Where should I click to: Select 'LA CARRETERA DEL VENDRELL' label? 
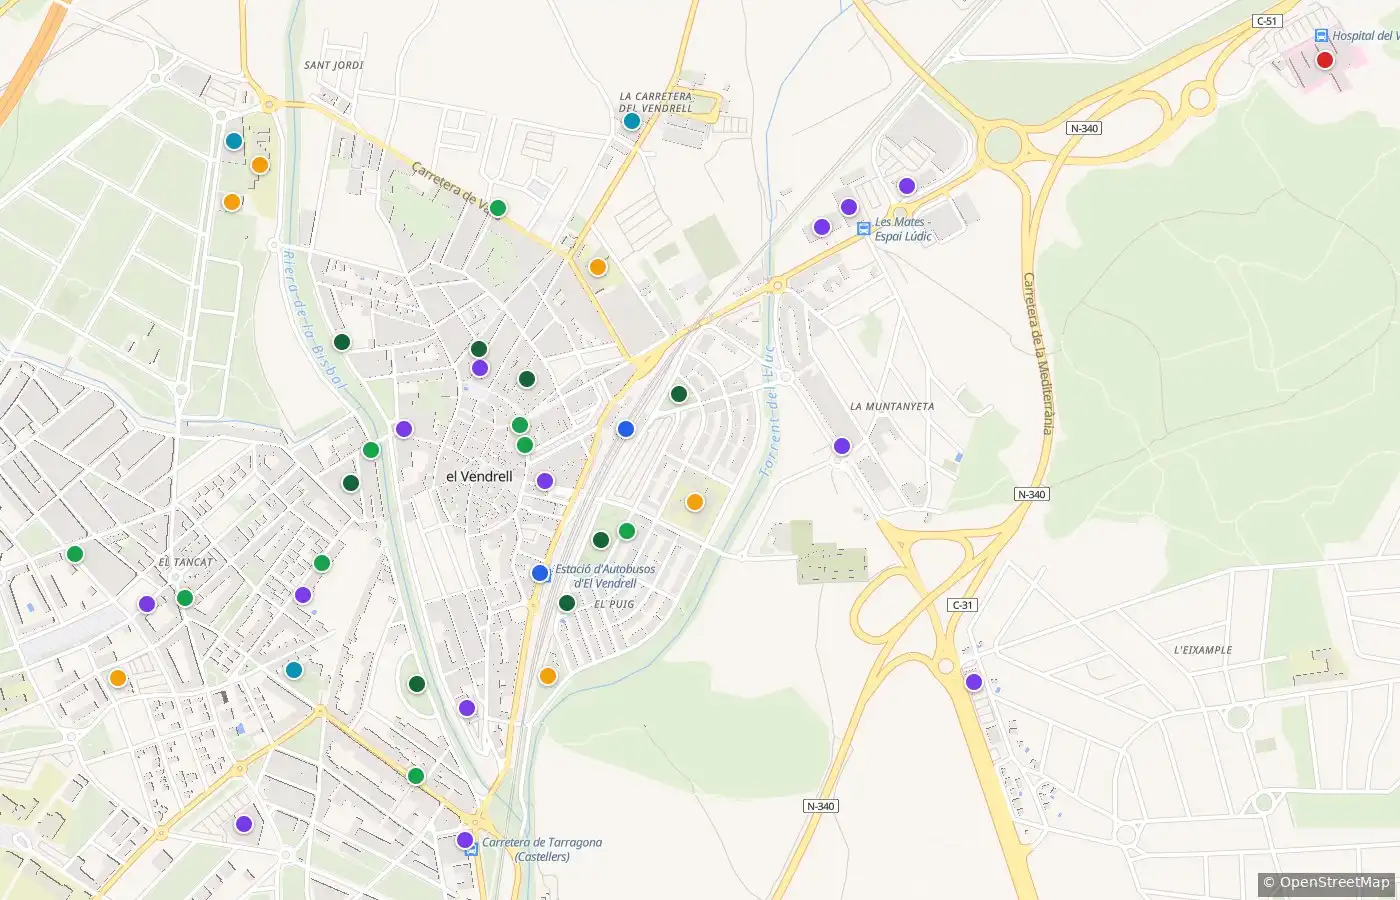click(655, 102)
